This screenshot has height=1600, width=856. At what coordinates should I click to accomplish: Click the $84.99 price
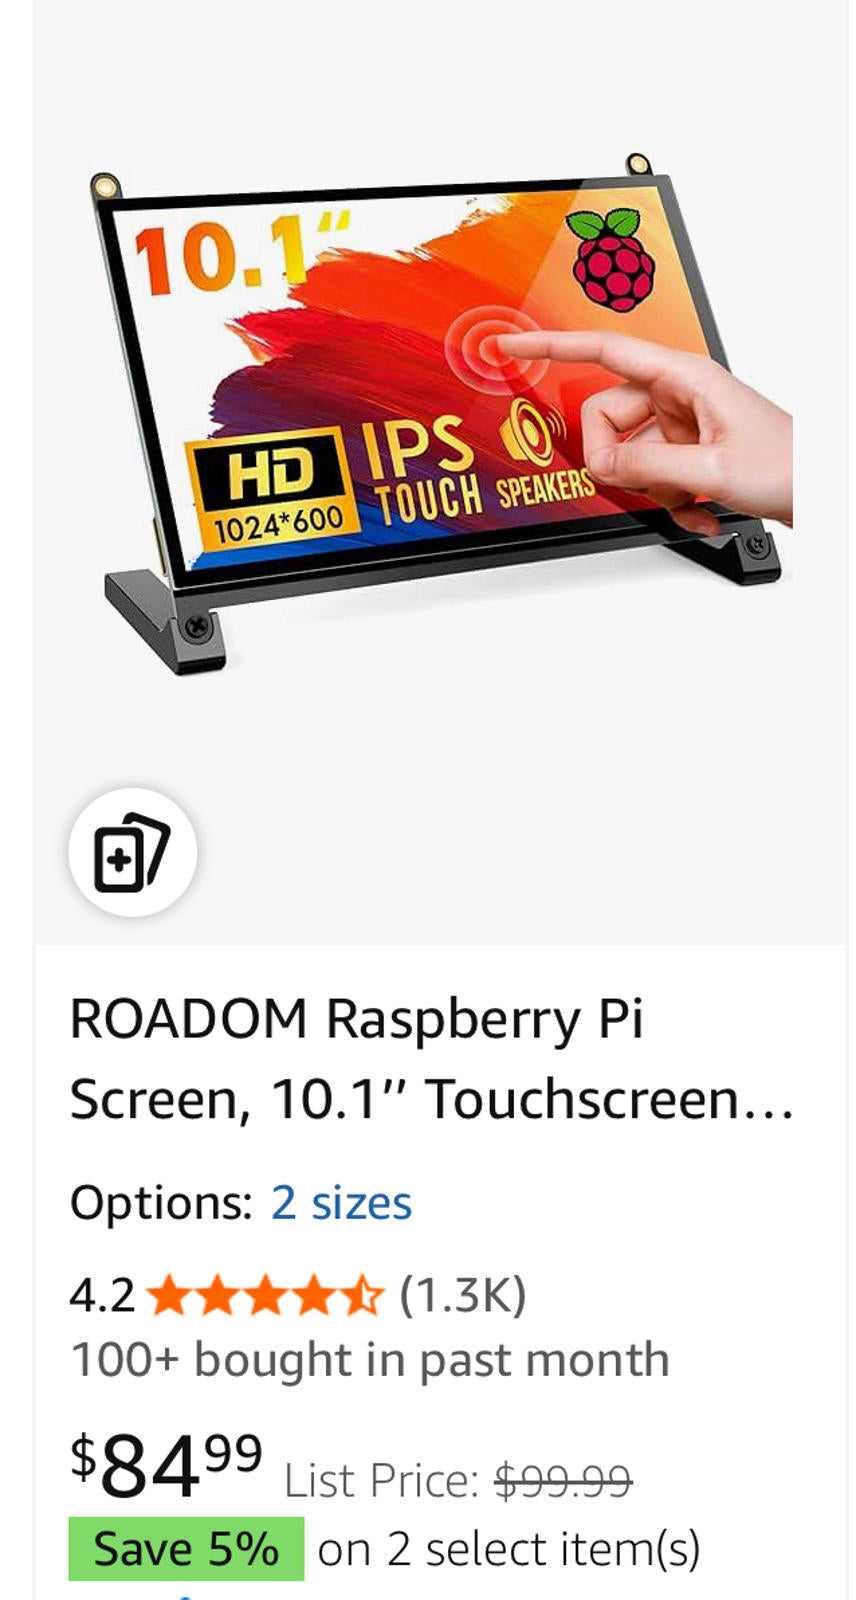click(166, 1465)
